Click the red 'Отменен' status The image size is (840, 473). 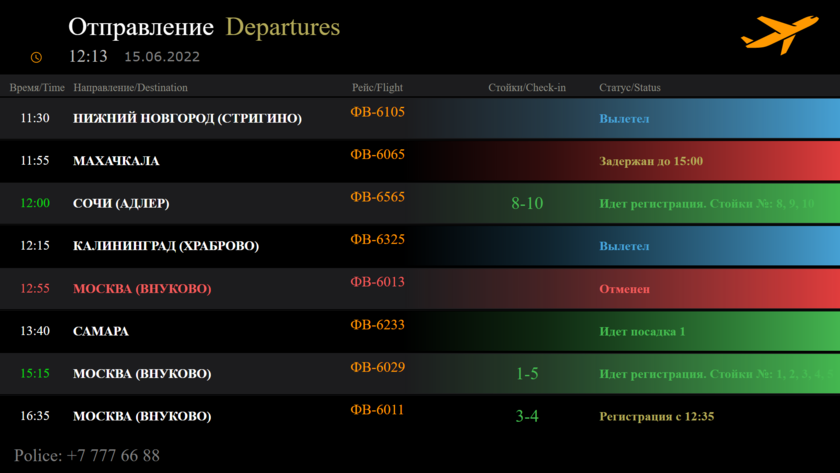(x=624, y=289)
